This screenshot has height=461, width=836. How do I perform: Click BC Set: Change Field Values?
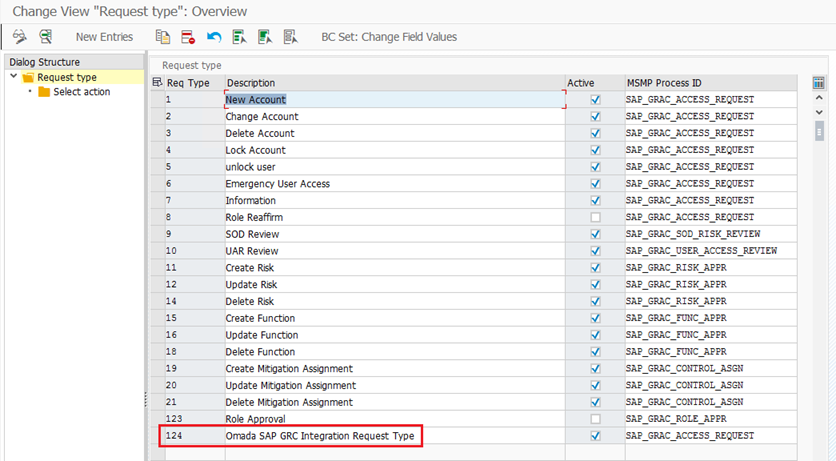coord(389,37)
